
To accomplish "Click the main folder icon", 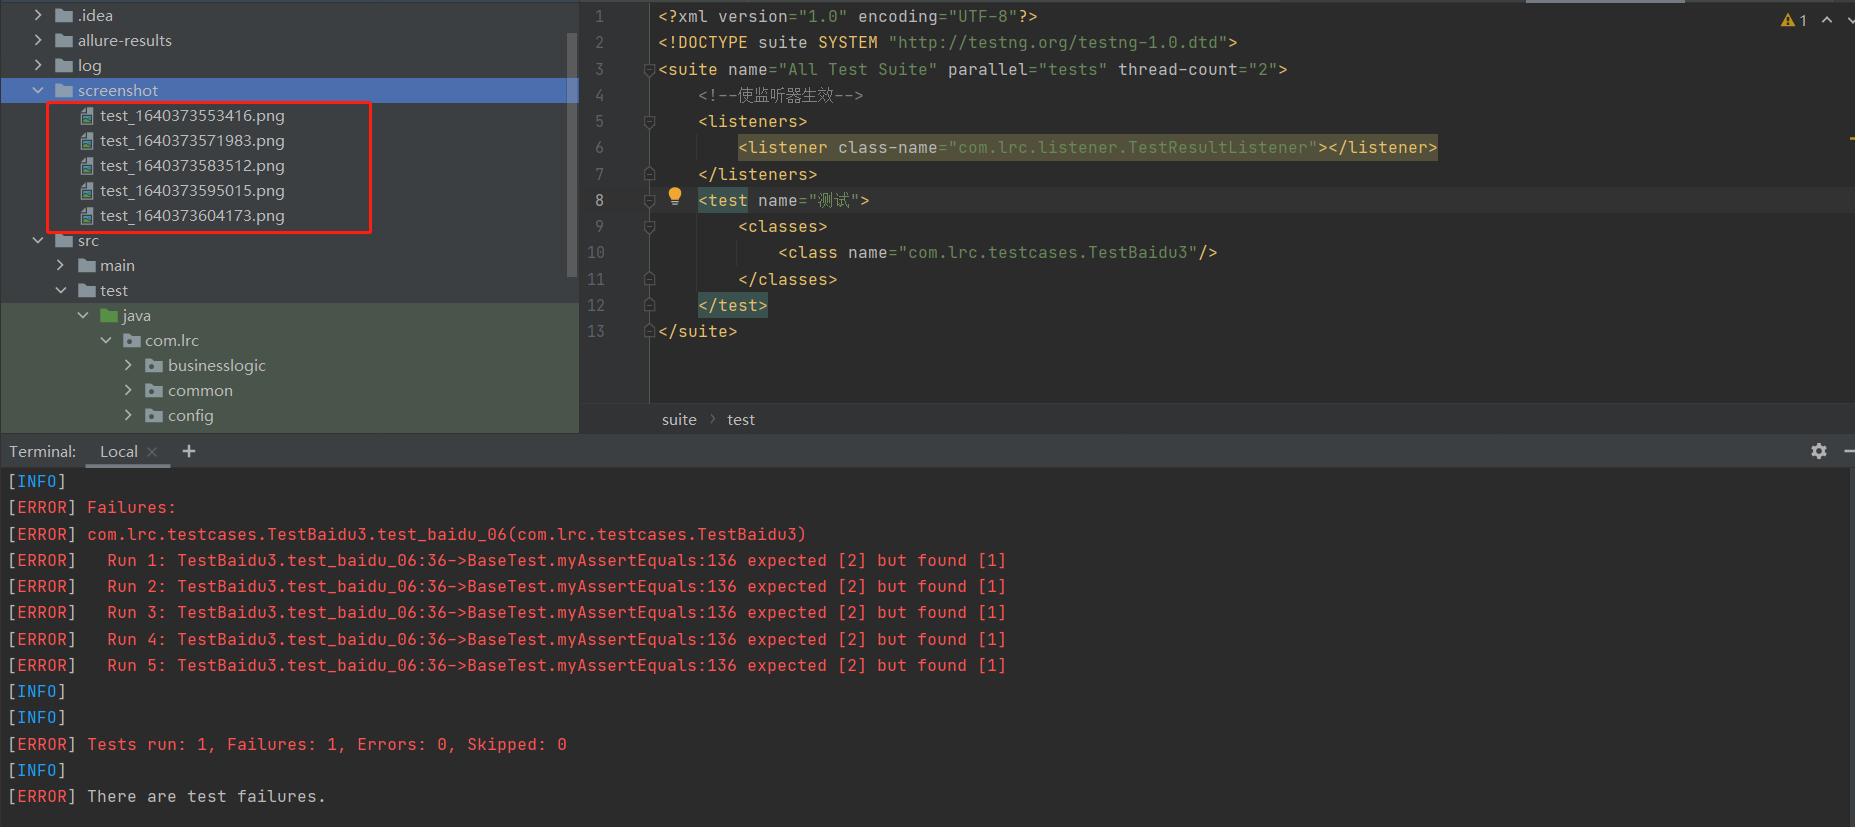I will pos(87,265).
